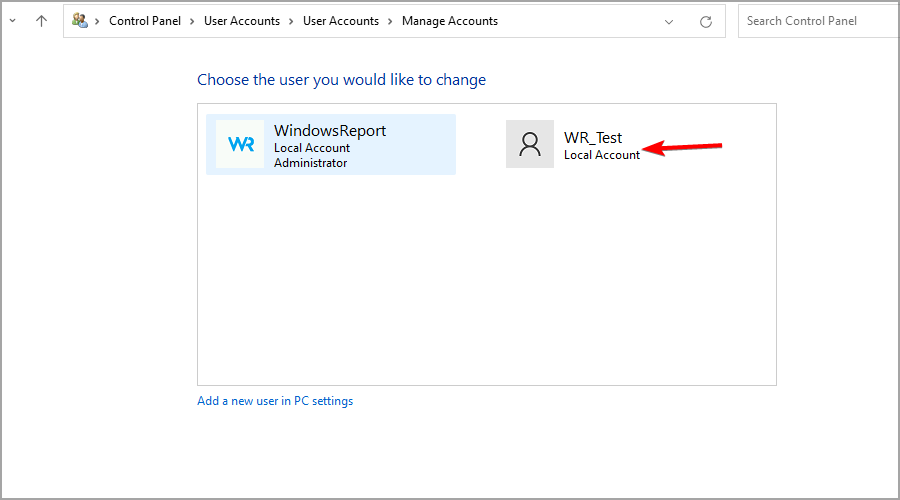Choose the WR_Test account name

click(593, 138)
